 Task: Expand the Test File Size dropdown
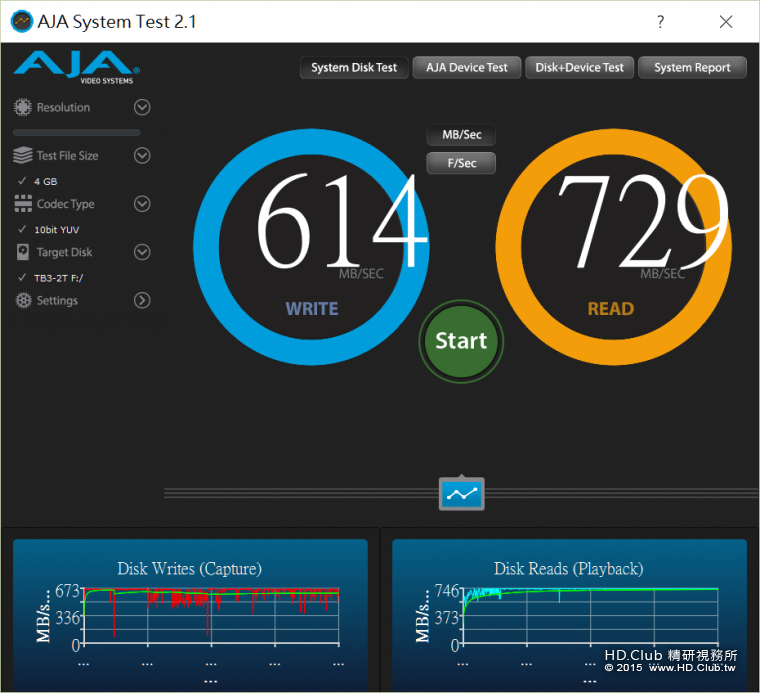[x=142, y=156]
